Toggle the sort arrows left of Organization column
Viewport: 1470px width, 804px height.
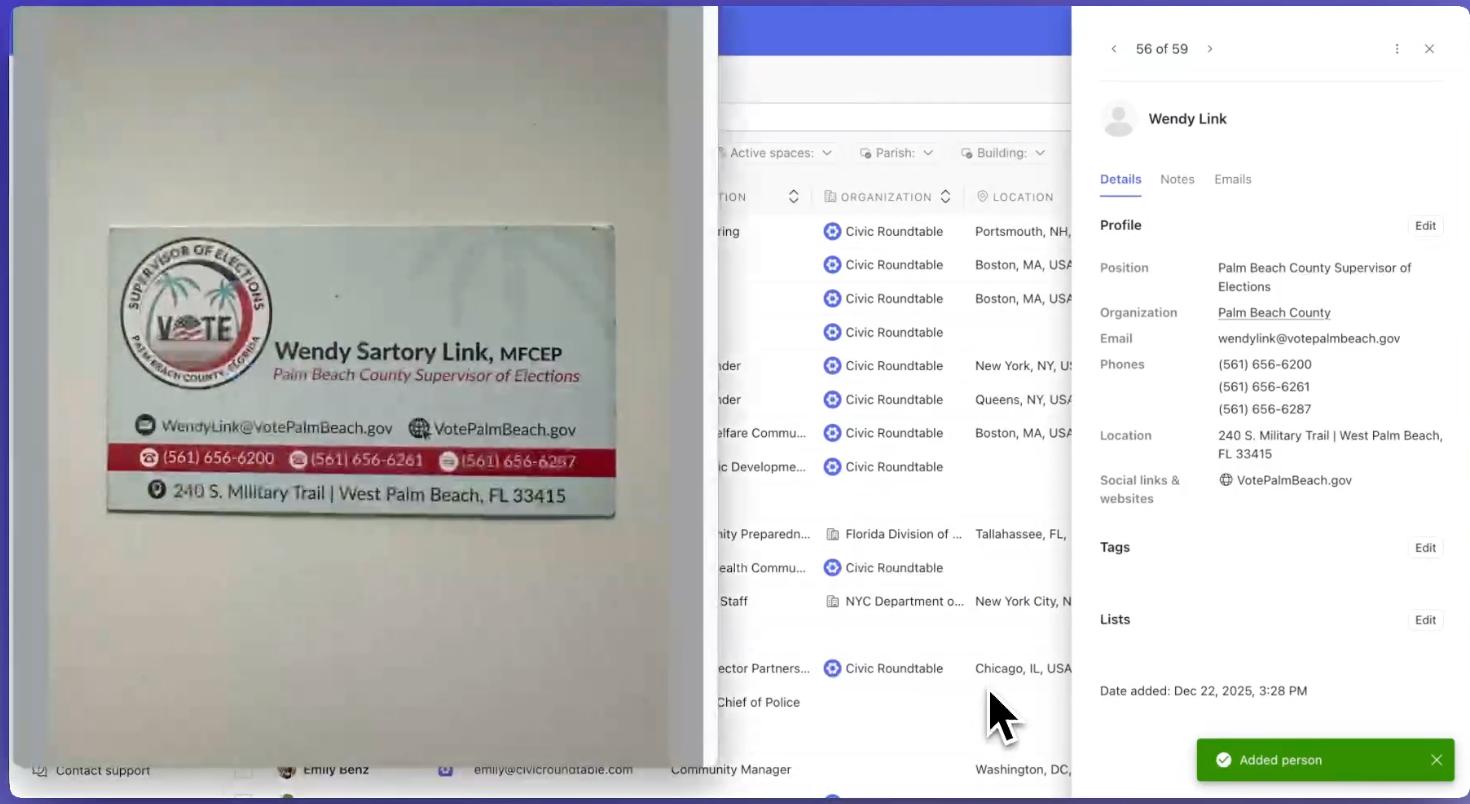tap(794, 197)
